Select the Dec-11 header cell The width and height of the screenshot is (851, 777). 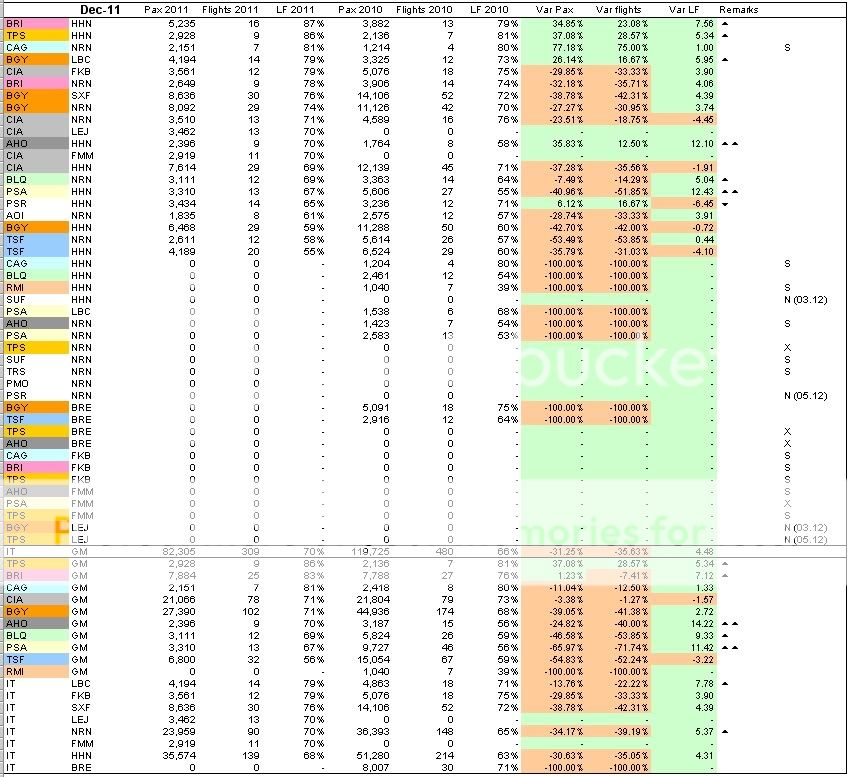click(99, 9)
